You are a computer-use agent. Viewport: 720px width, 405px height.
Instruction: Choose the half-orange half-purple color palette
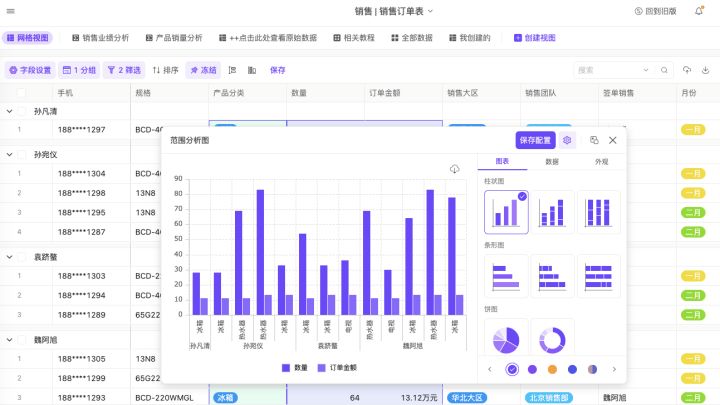pos(592,369)
